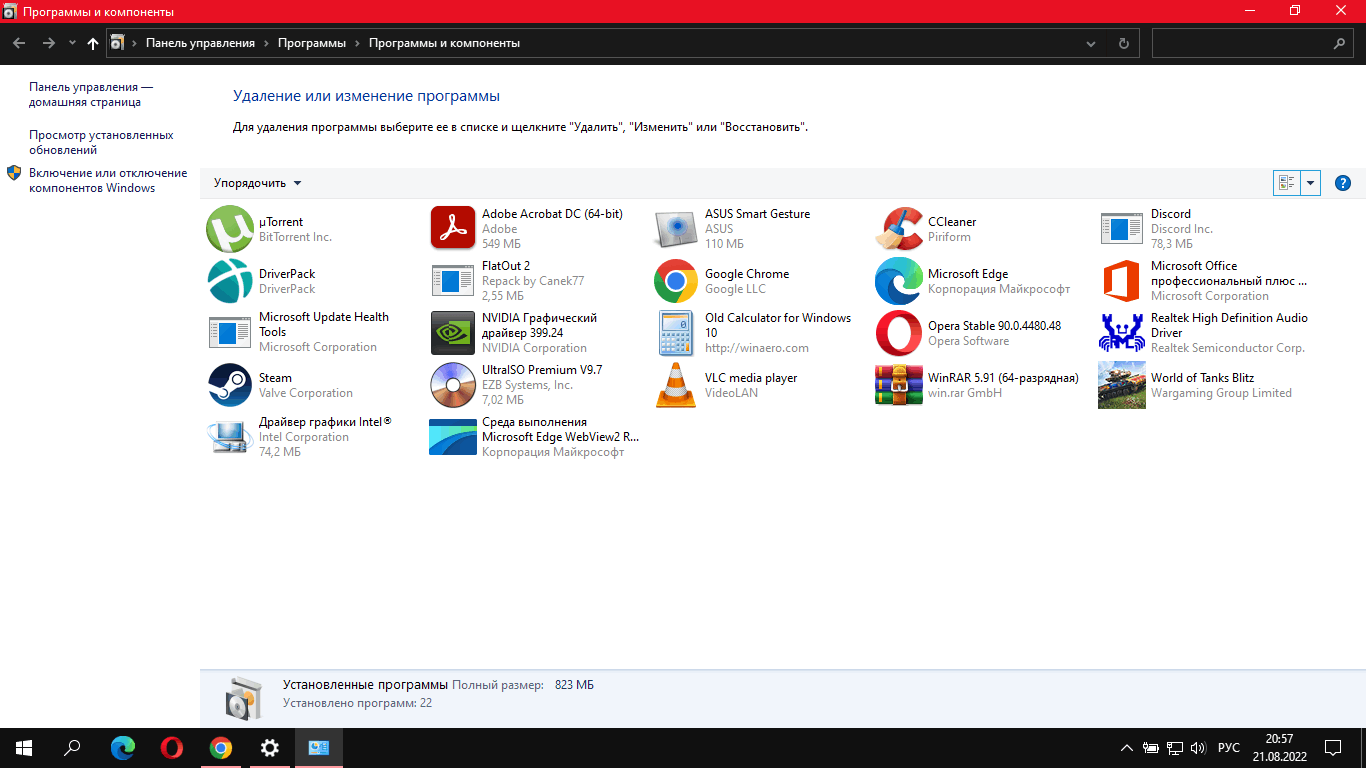
Task: Click Программы и компоненты breadcrumb
Action: tap(444, 43)
